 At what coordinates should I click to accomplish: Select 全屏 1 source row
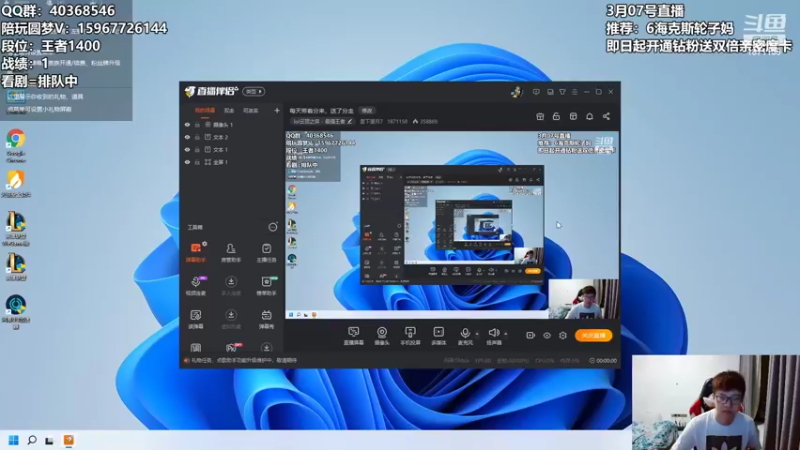(232, 162)
